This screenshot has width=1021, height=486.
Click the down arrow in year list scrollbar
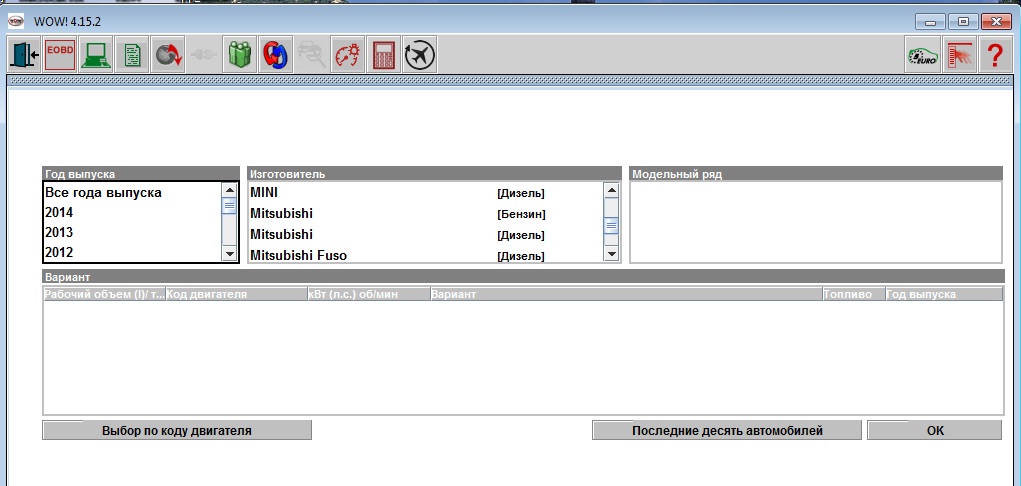[x=230, y=253]
